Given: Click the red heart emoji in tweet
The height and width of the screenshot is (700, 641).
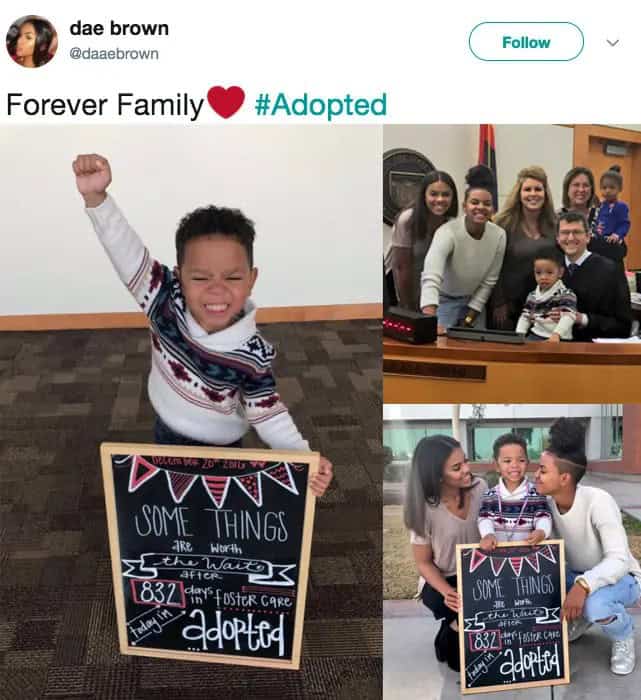Looking at the screenshot, I should click(x=226, y=102).
